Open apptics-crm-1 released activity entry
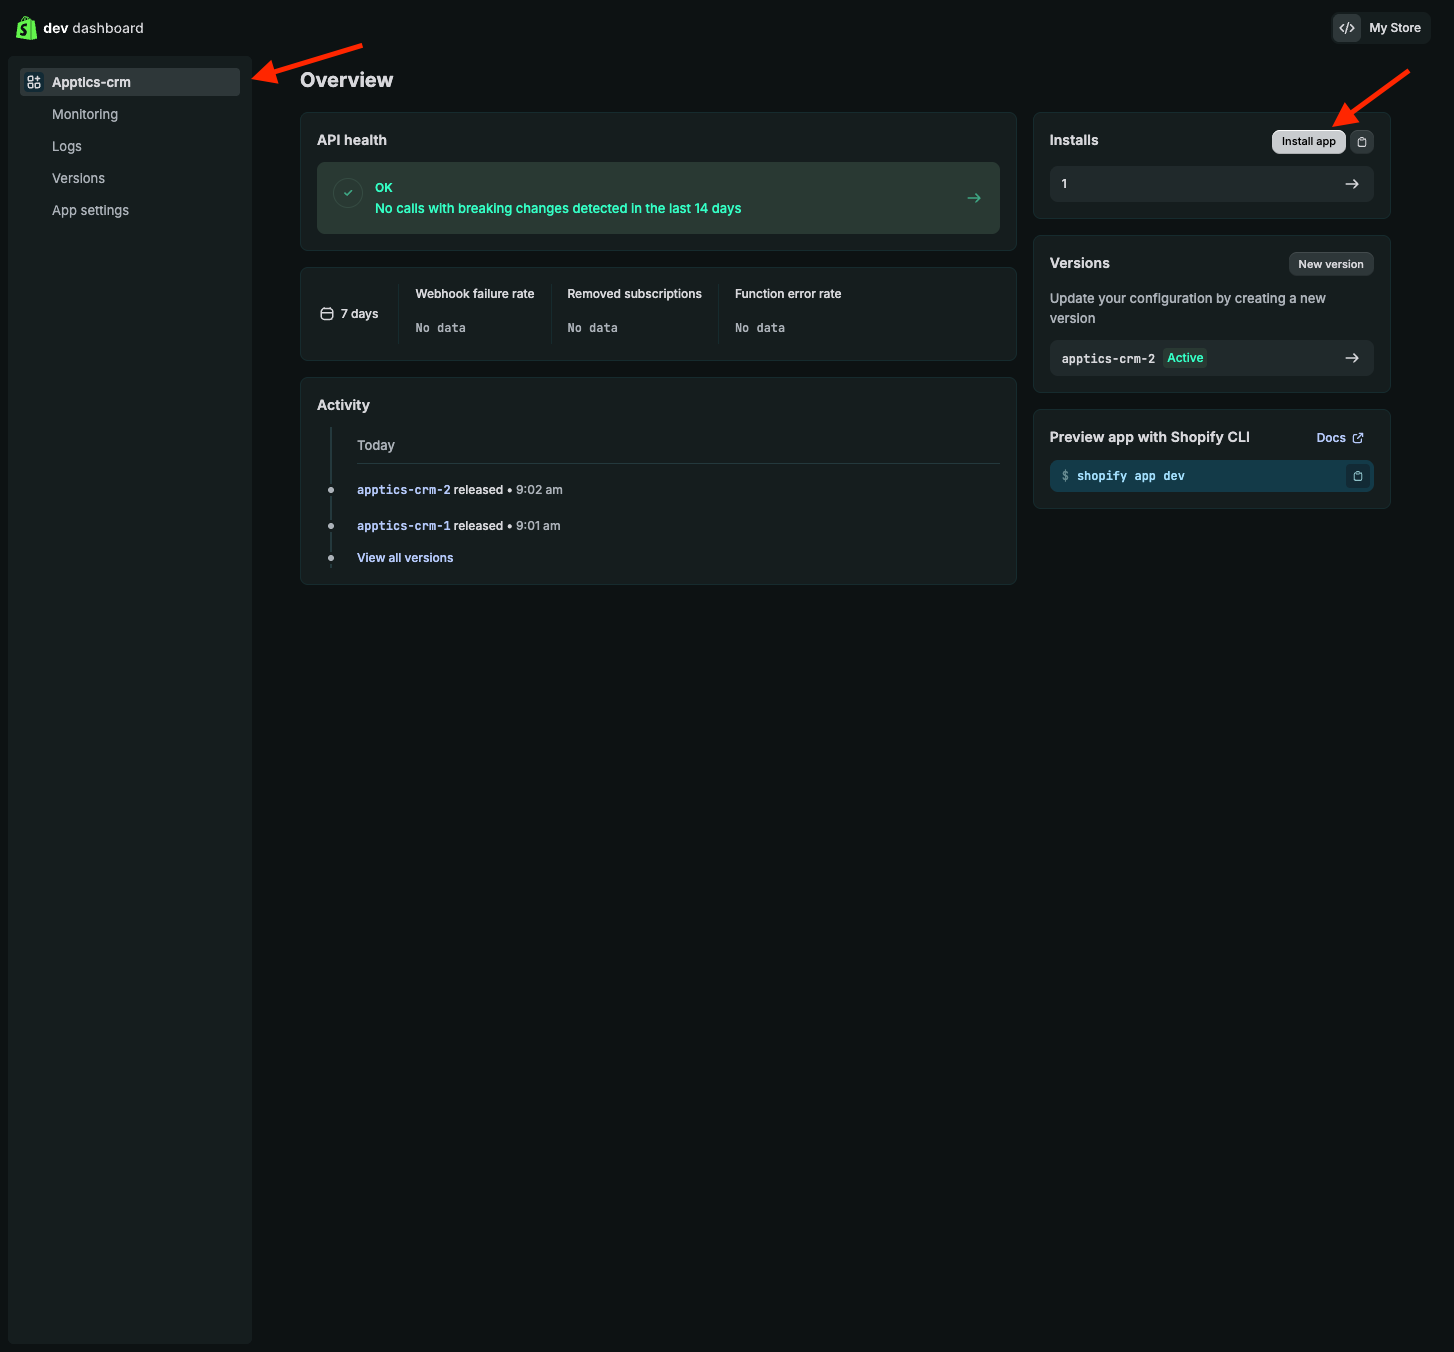This screenshot has width=1454, height=1352. pos(404,526)
